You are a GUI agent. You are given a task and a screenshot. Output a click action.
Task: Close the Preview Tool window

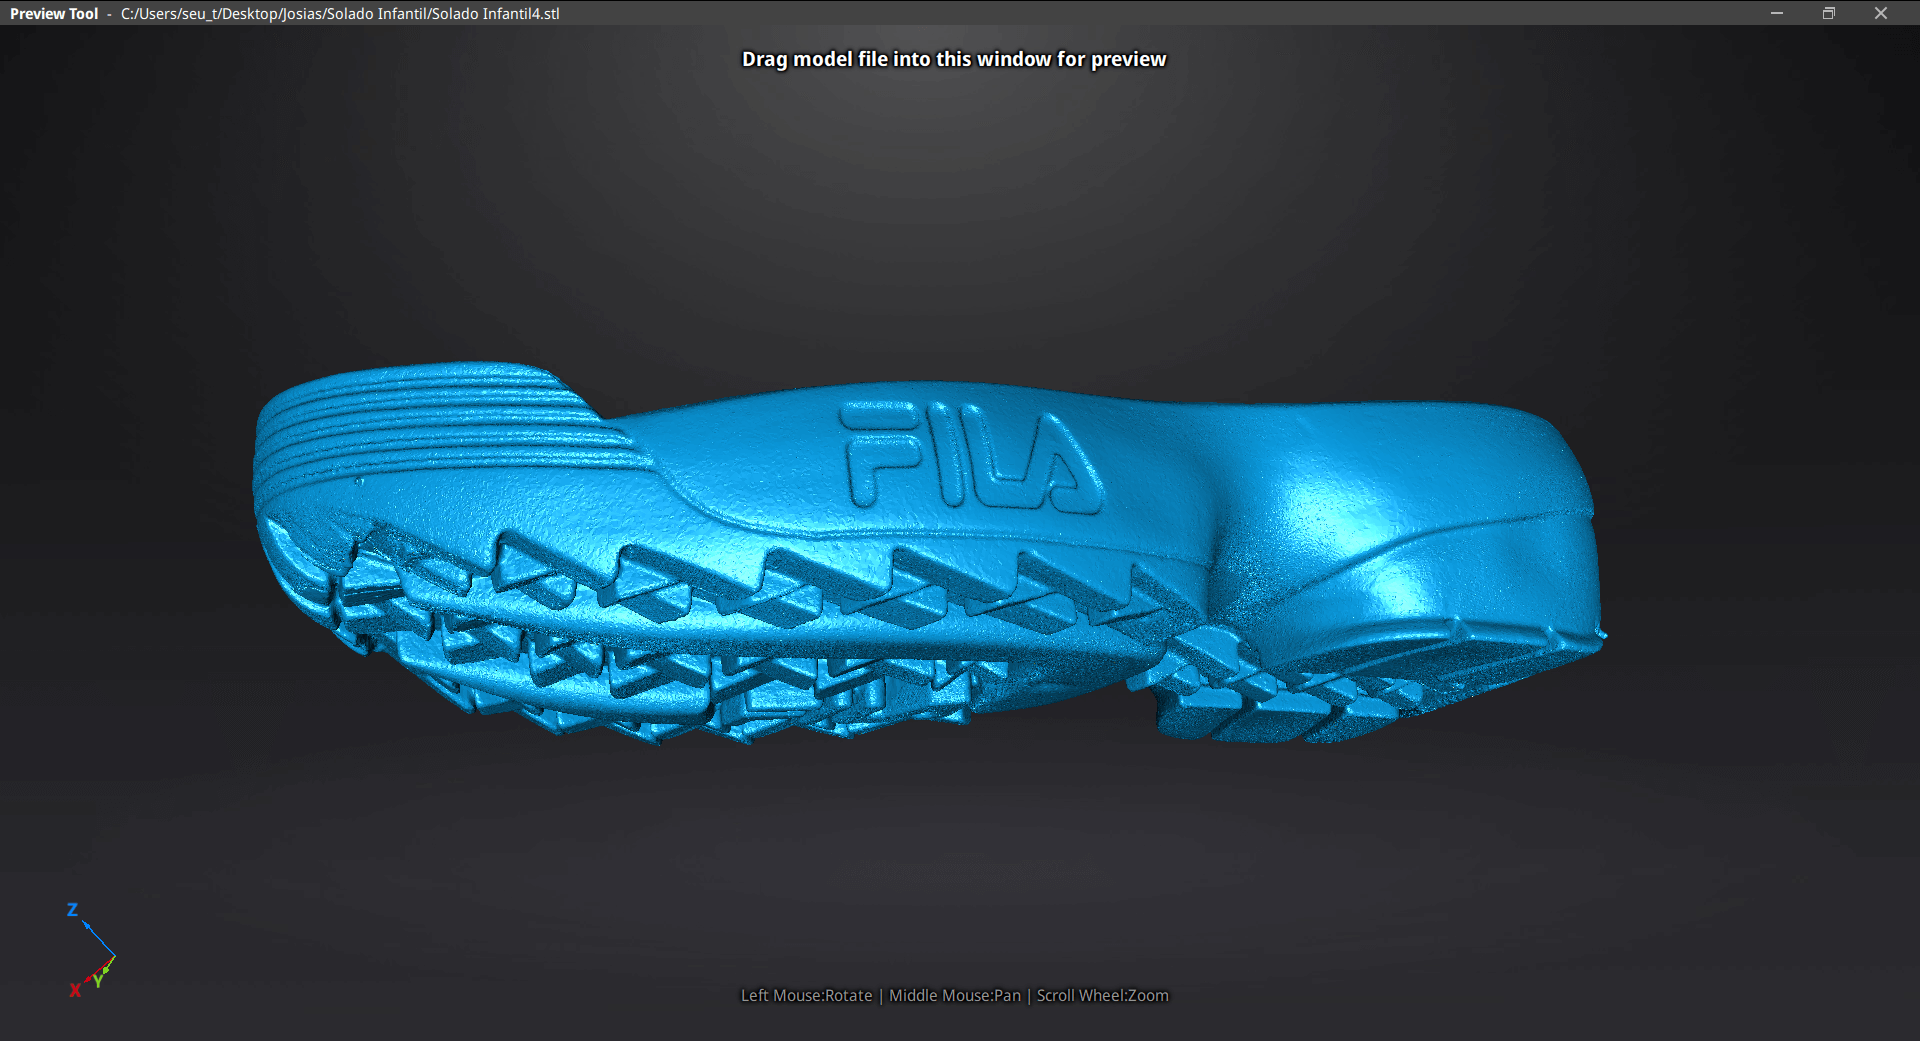pyautogui.click(x=1881, y=13)
